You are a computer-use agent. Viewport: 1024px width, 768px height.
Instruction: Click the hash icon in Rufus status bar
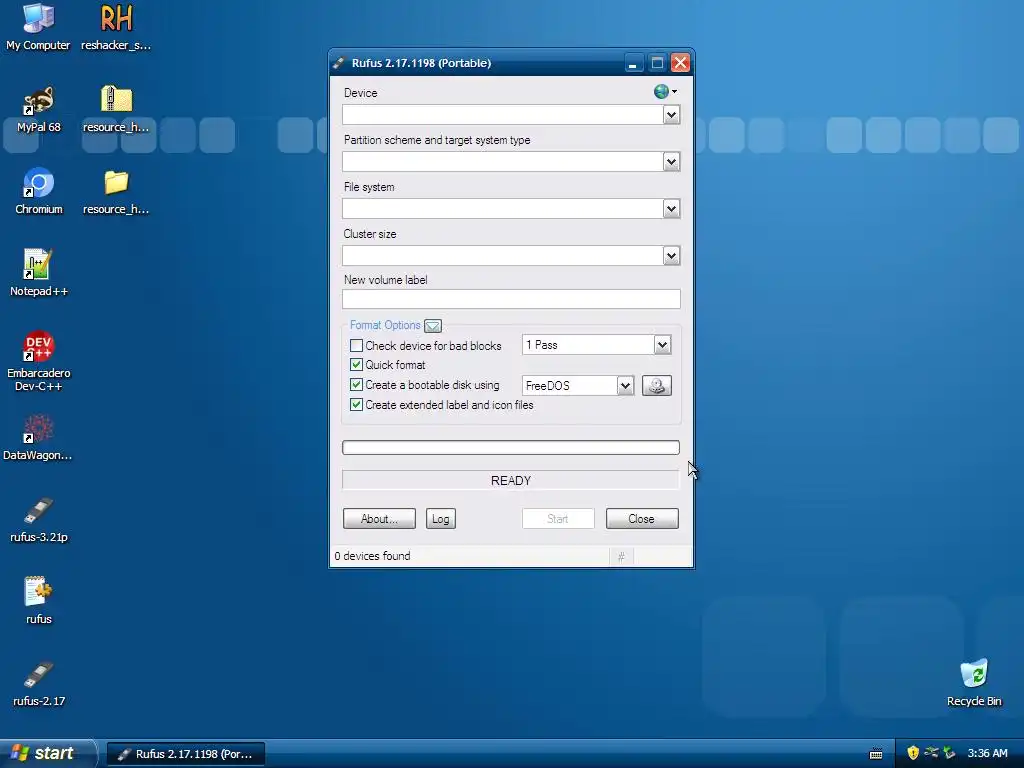621,556
